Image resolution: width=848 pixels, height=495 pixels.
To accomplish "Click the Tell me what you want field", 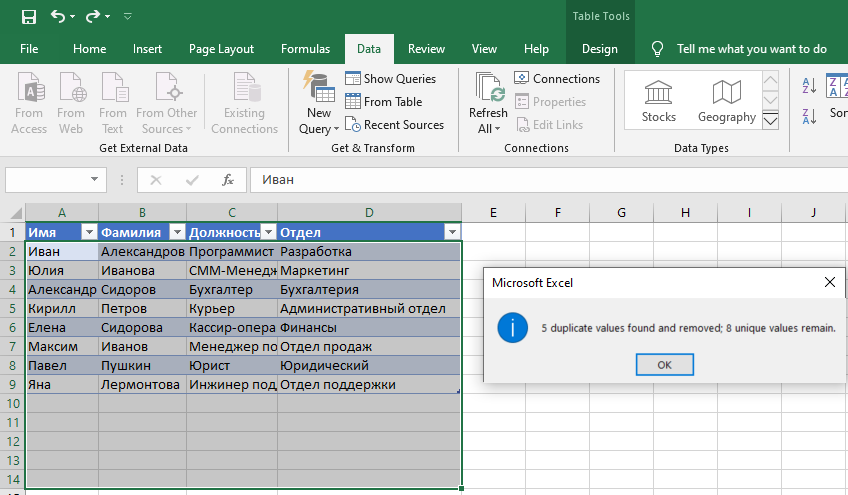I will pyautogui.click(x=751, y=49).
